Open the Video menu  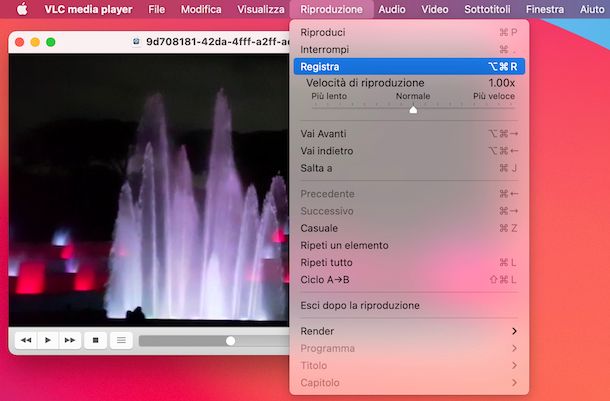pos(435,9)
